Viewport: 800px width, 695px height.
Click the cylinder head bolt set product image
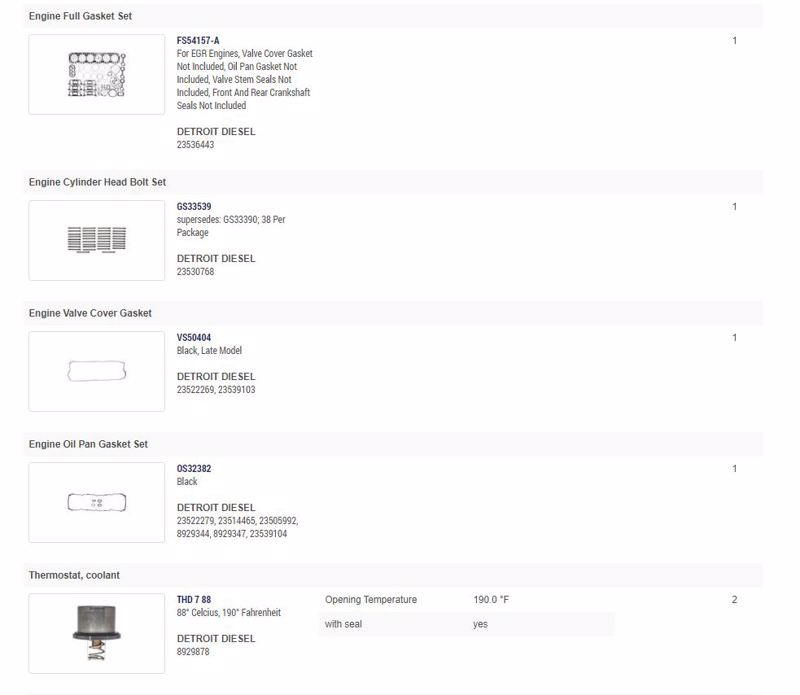pos(96,240)
